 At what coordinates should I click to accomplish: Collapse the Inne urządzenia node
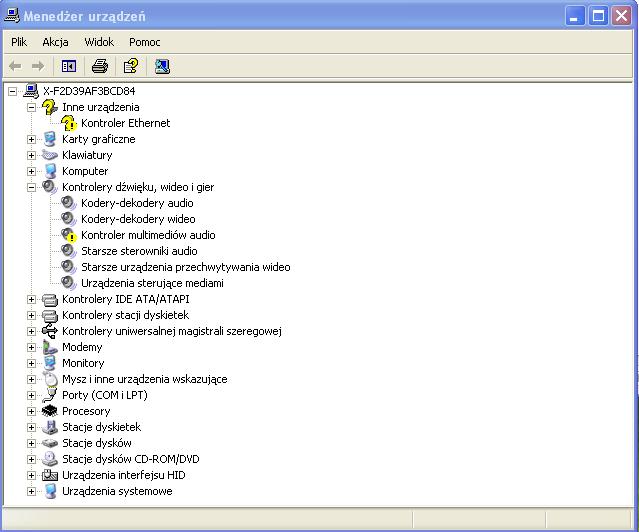coord(32,107)
